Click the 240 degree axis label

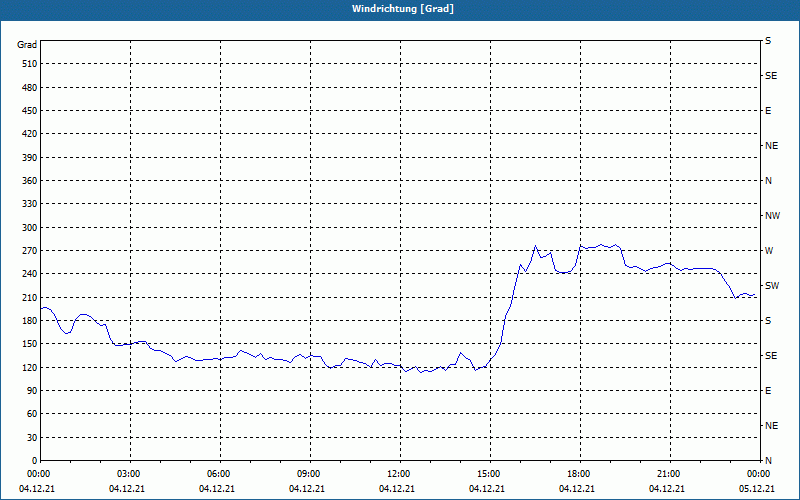30,274
